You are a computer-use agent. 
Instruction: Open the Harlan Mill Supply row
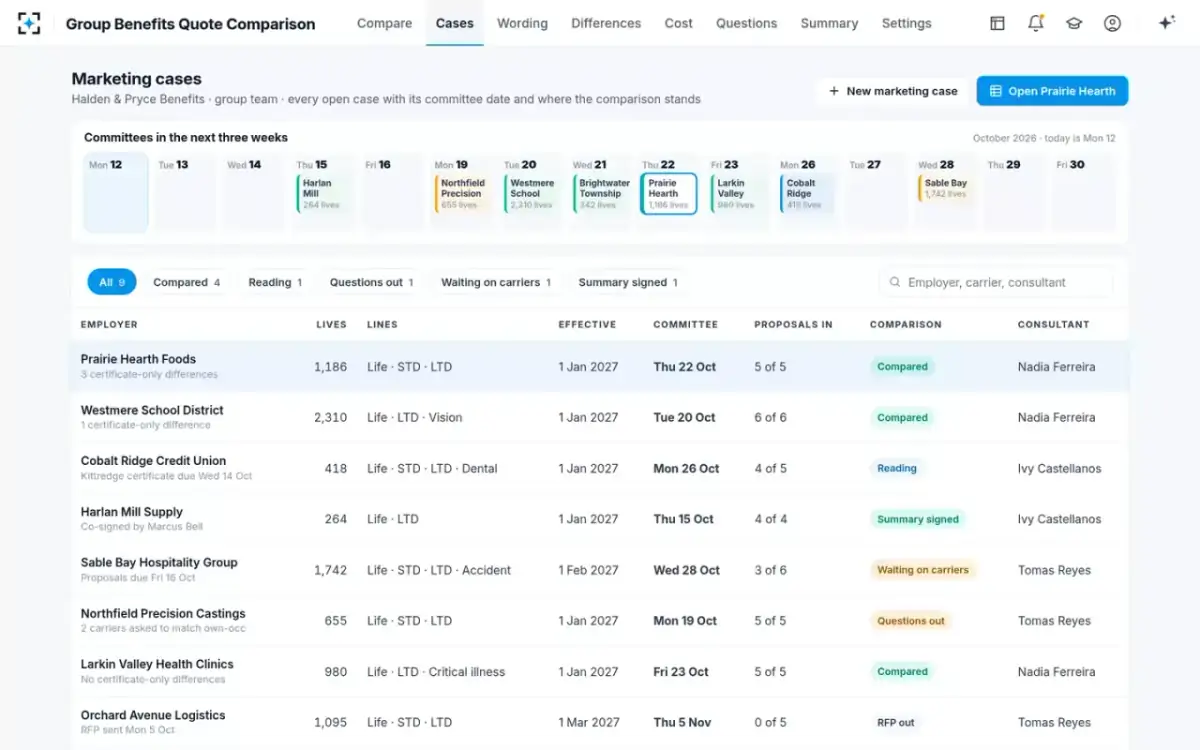[600, 519]
